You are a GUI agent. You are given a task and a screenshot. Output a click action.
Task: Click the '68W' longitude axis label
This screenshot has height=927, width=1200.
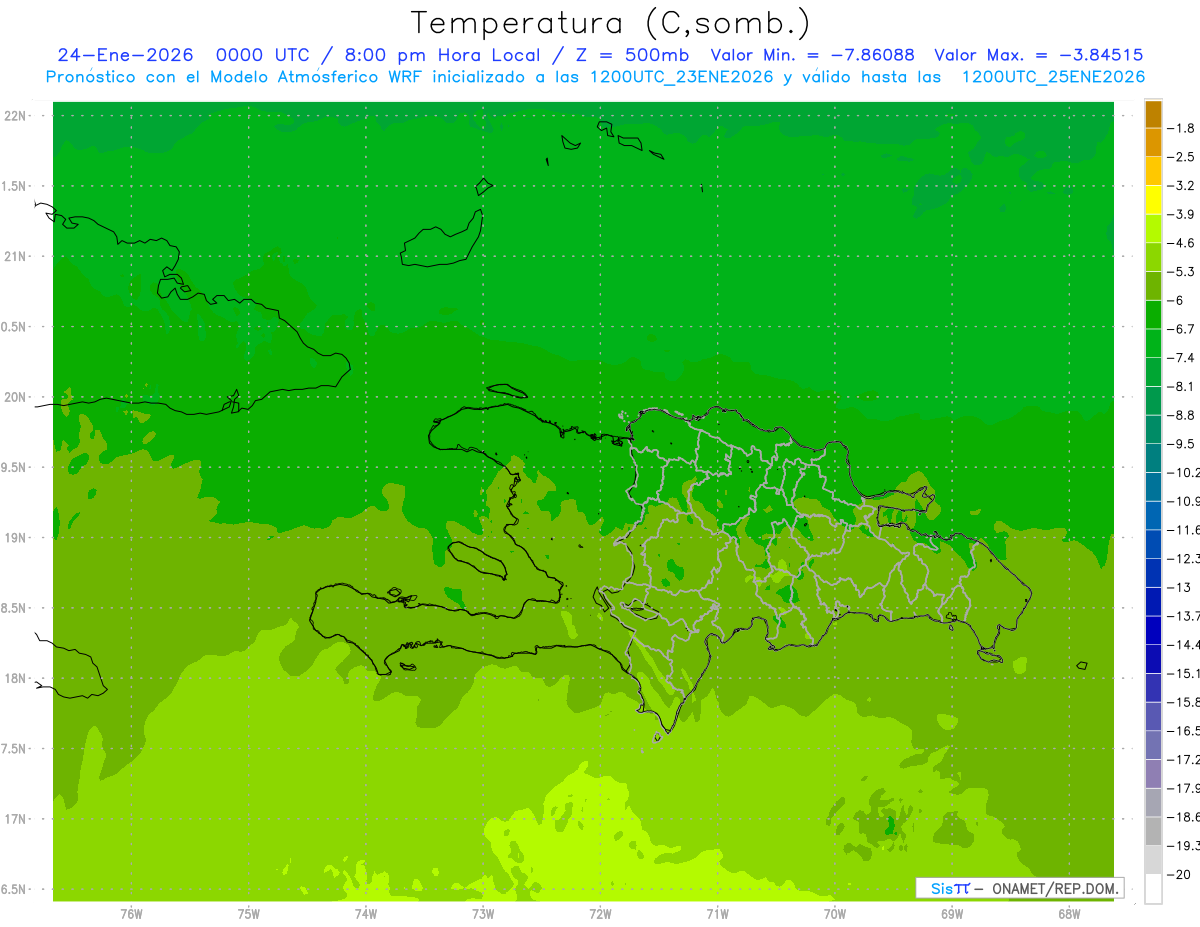click(1068, 914)
